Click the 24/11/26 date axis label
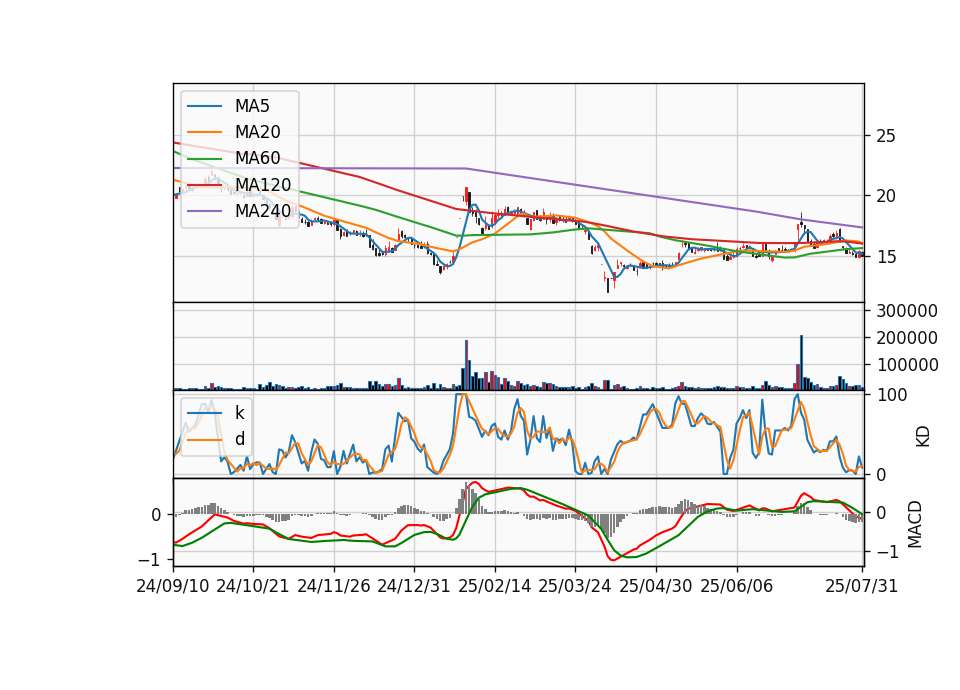The width and height of the screenshot is (960, 690). pos(334,586)
